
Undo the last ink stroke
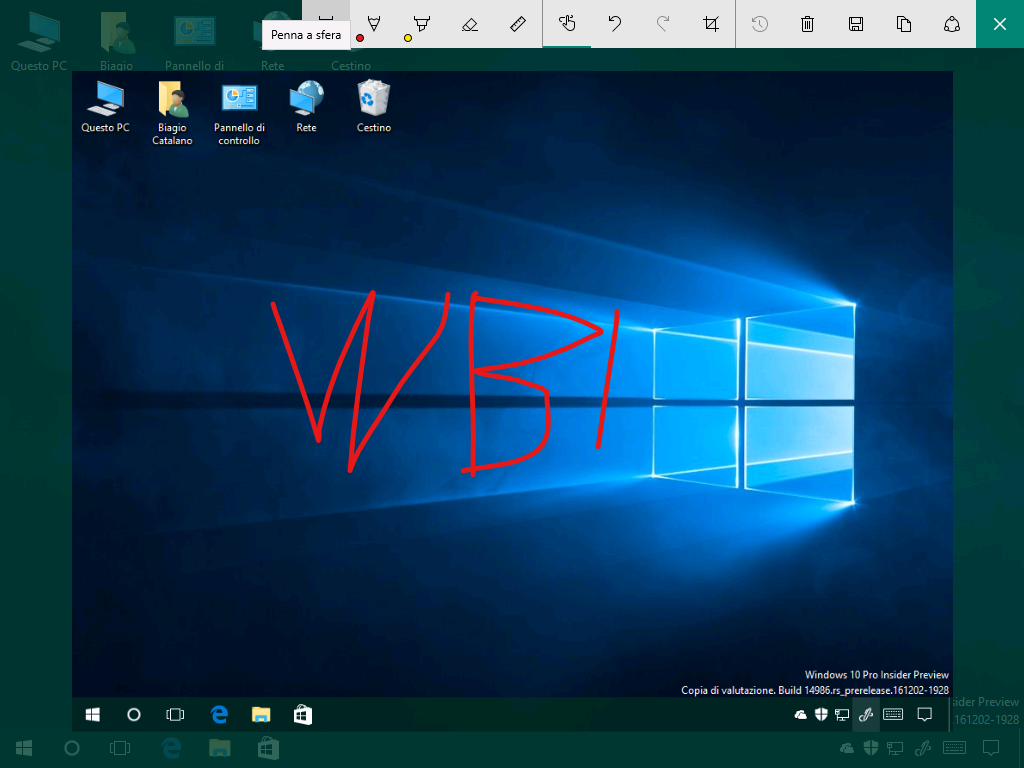pyautogui.click(x=615, y=24)
